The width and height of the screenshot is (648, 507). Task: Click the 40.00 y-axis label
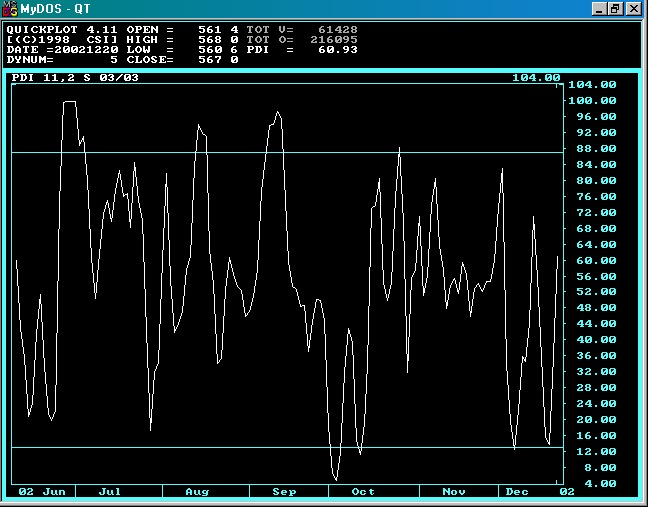pos(596,340)
